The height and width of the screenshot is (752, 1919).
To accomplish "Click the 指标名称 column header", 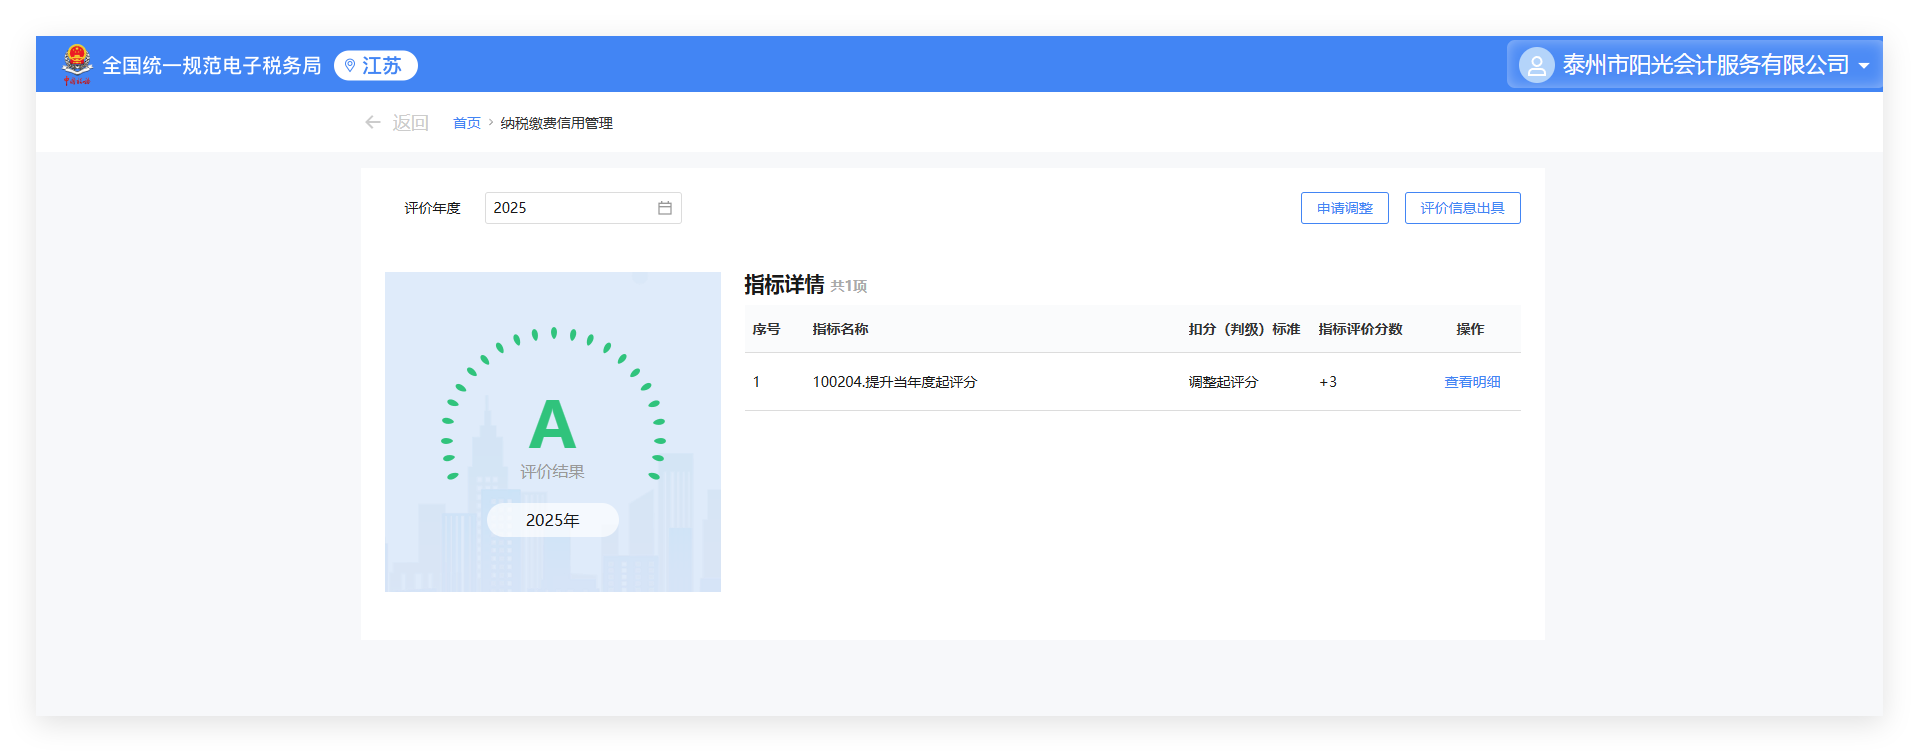I will (x=840, y=329).
